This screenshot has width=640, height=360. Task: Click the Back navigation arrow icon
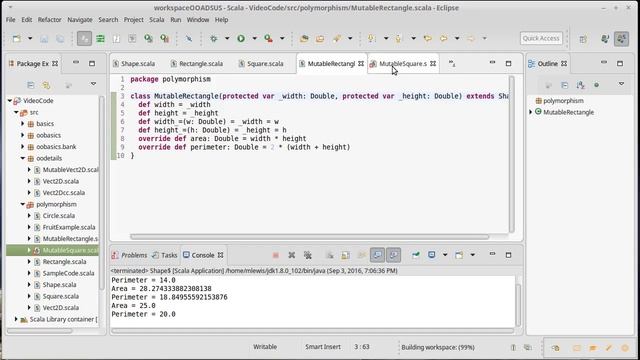click(x=444, y=38)
